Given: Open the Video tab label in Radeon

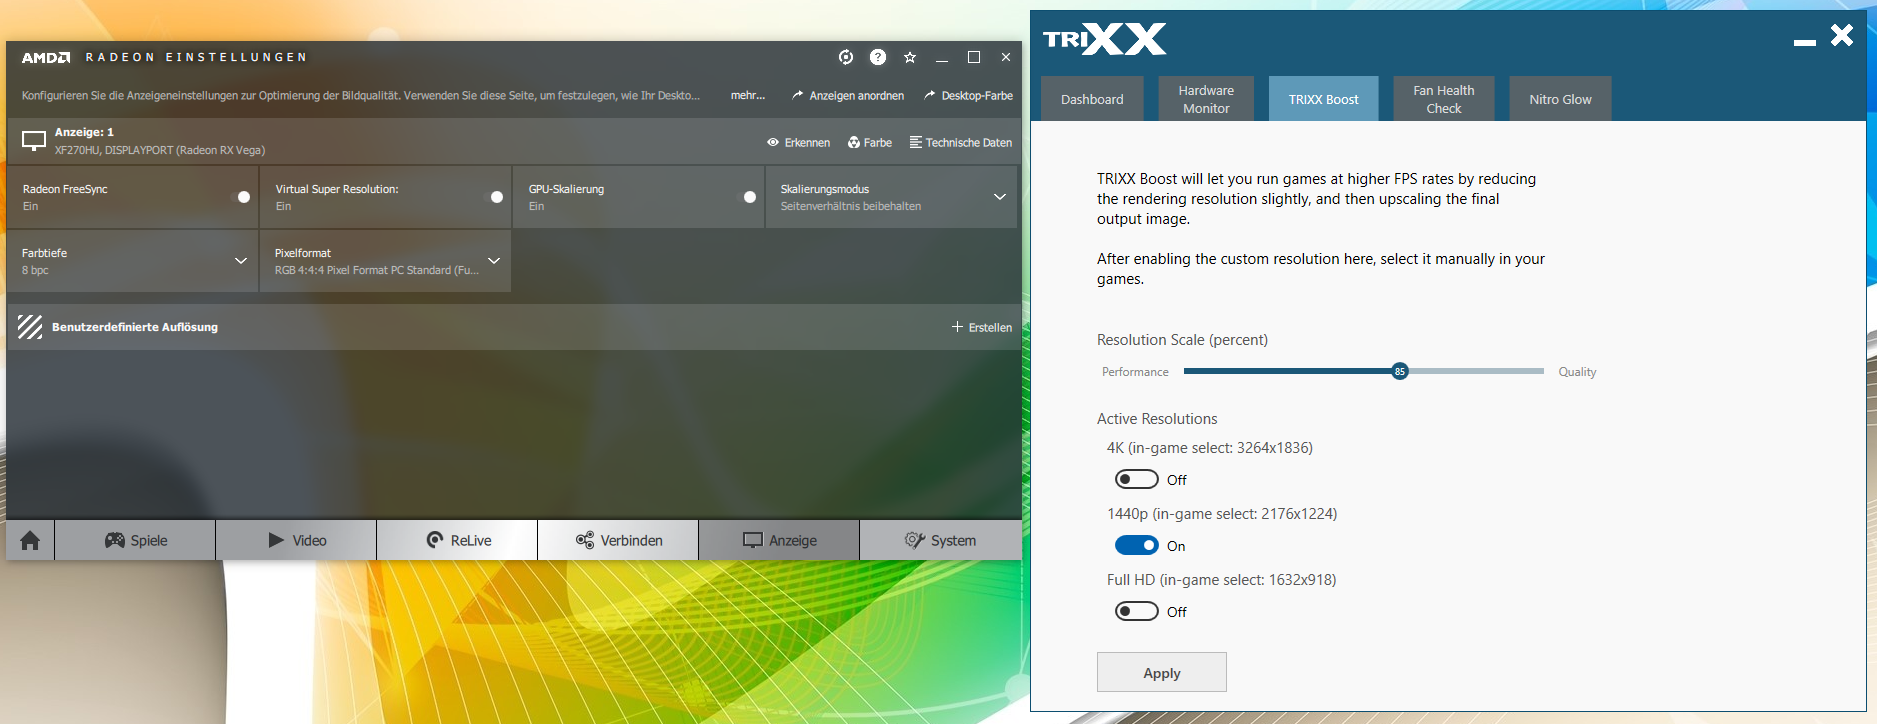Looking at the screenshot, I should [310, 541].
